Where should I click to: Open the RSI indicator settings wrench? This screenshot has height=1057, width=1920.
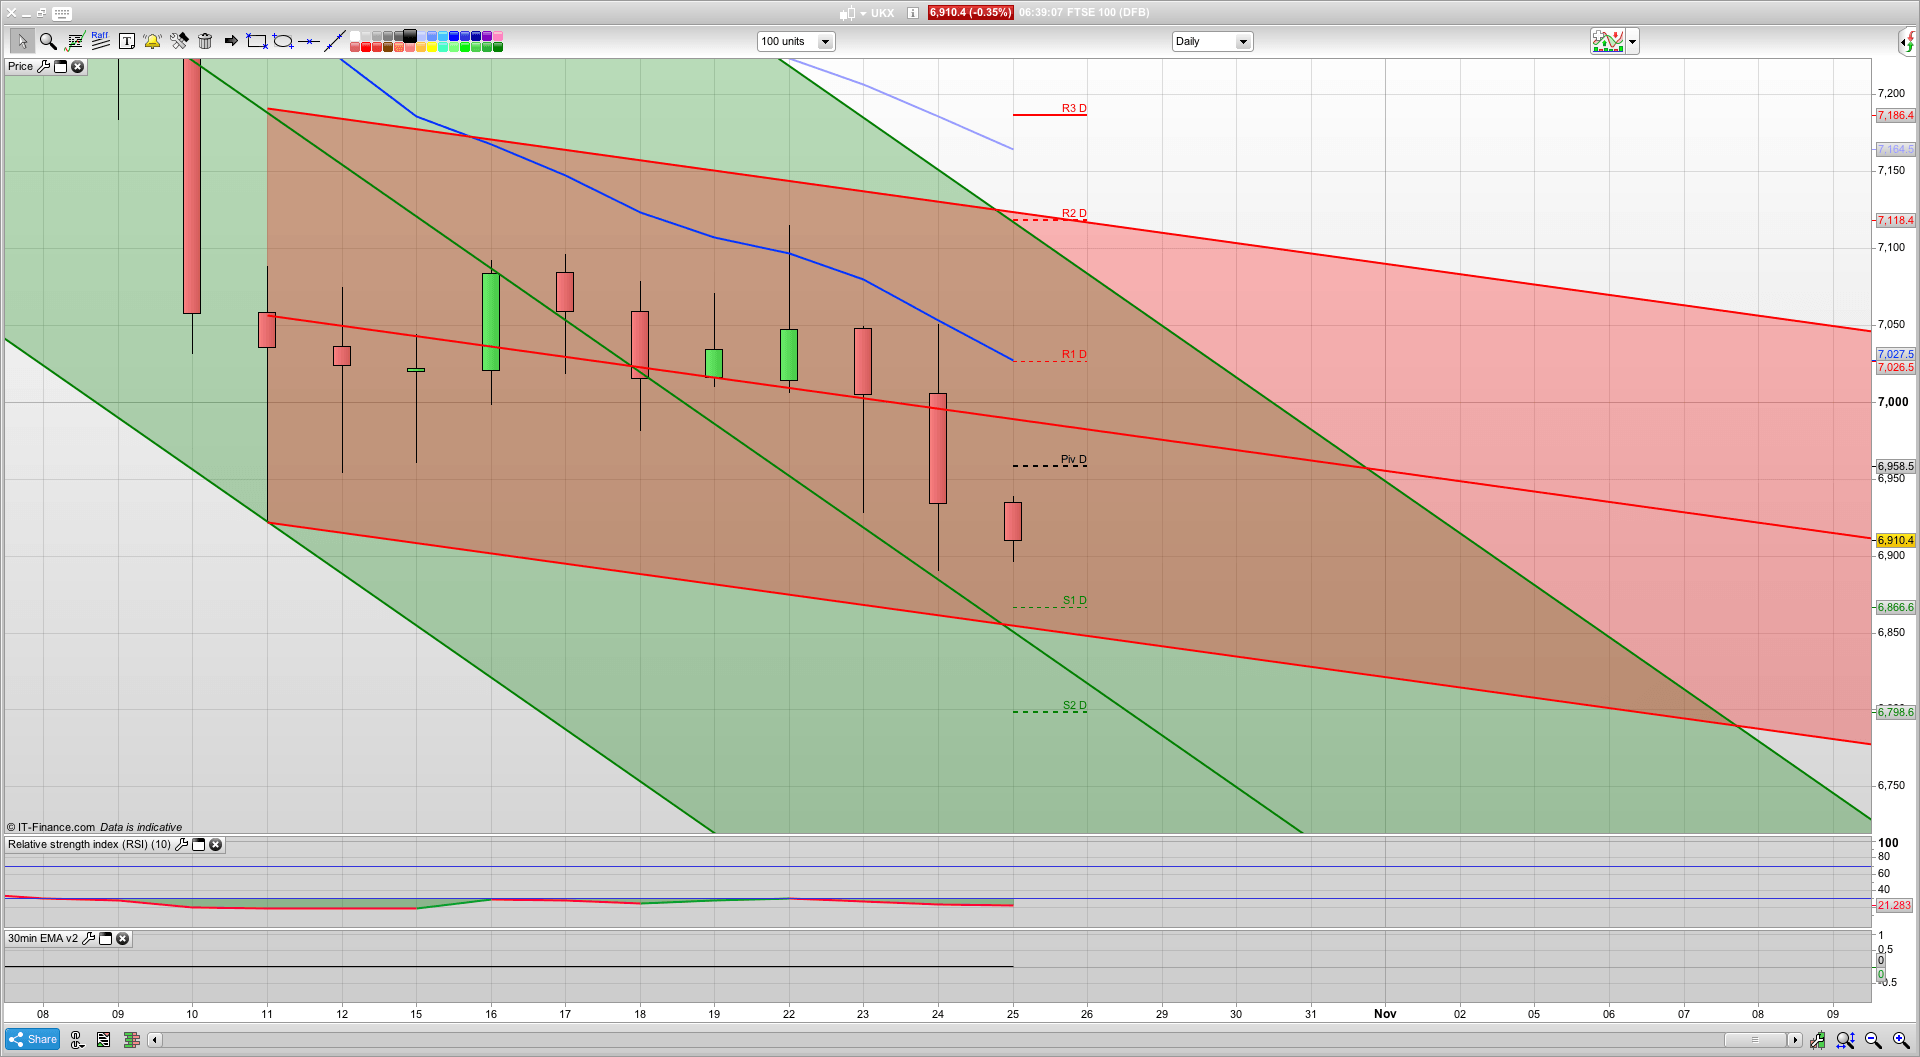(x=181, y=844)
